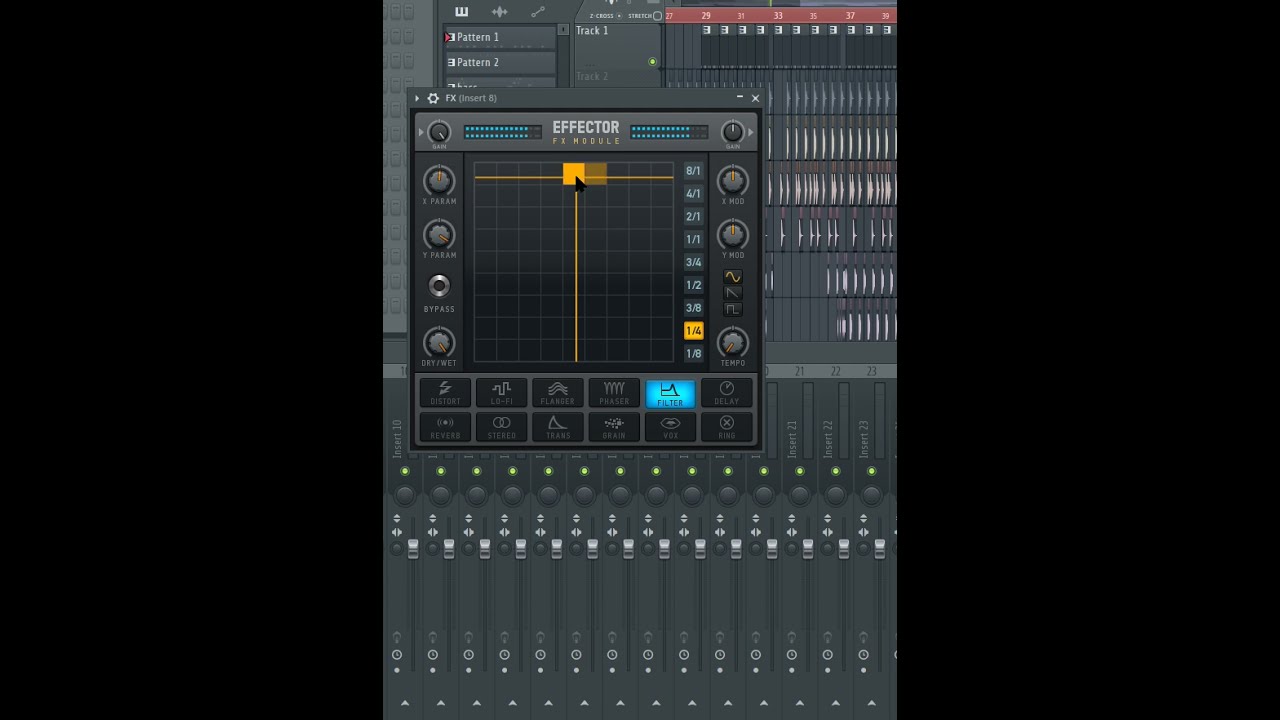Select the Insert 21 mixer track label
Screen dimensions: 1280x720
[793, 438]
